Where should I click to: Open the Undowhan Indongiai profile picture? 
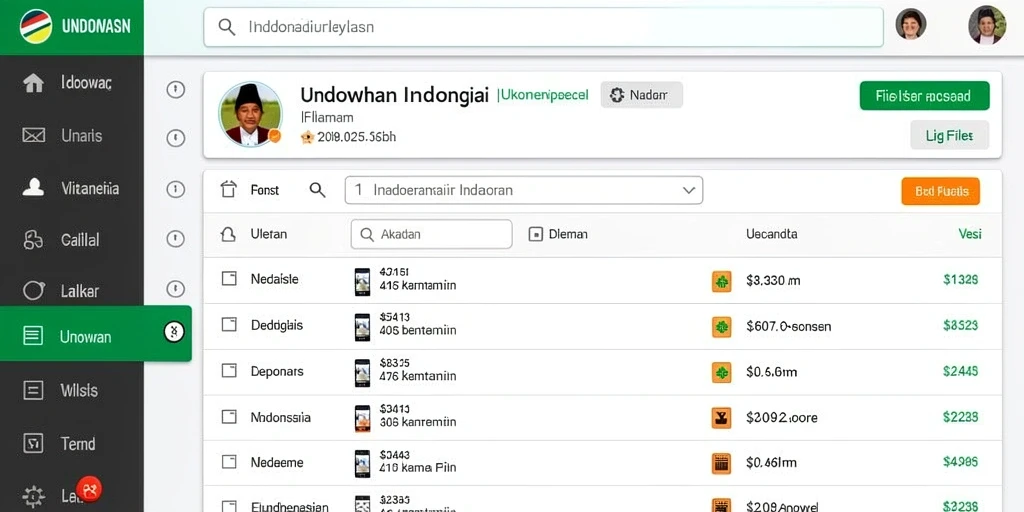[250, 114]
